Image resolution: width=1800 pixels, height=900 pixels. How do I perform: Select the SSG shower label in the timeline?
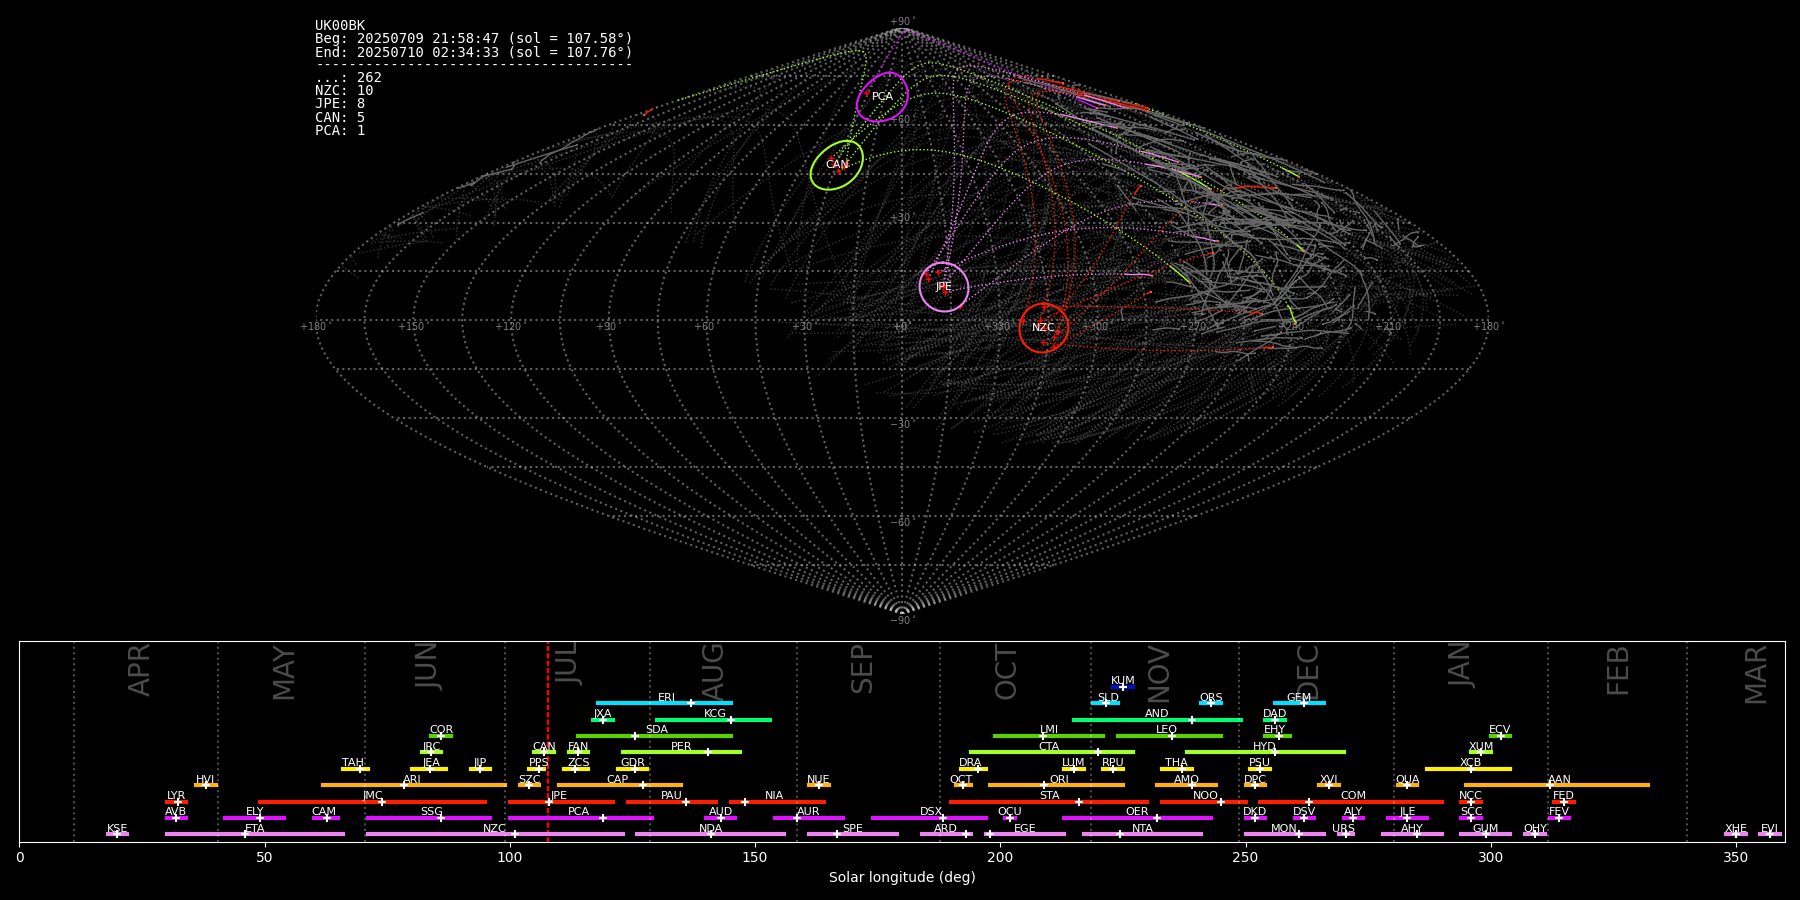click(x=432, y=812)
